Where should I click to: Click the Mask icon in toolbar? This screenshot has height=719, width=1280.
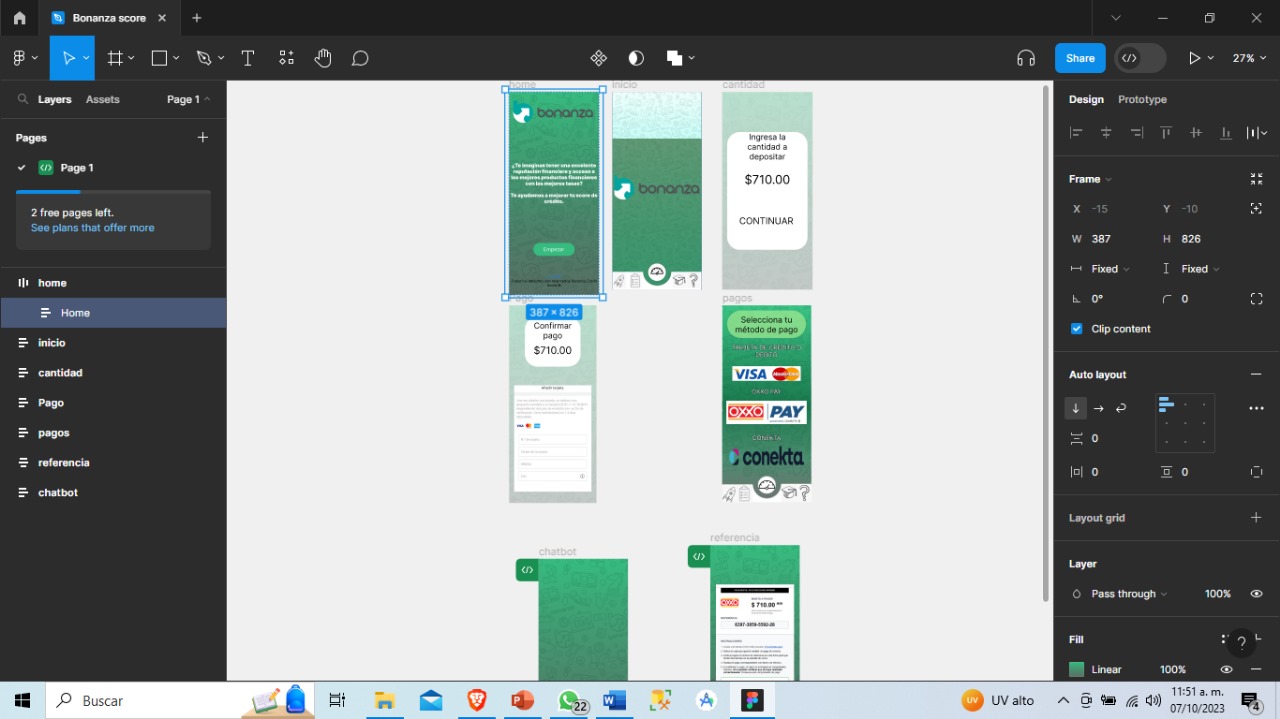coord(636,58)
